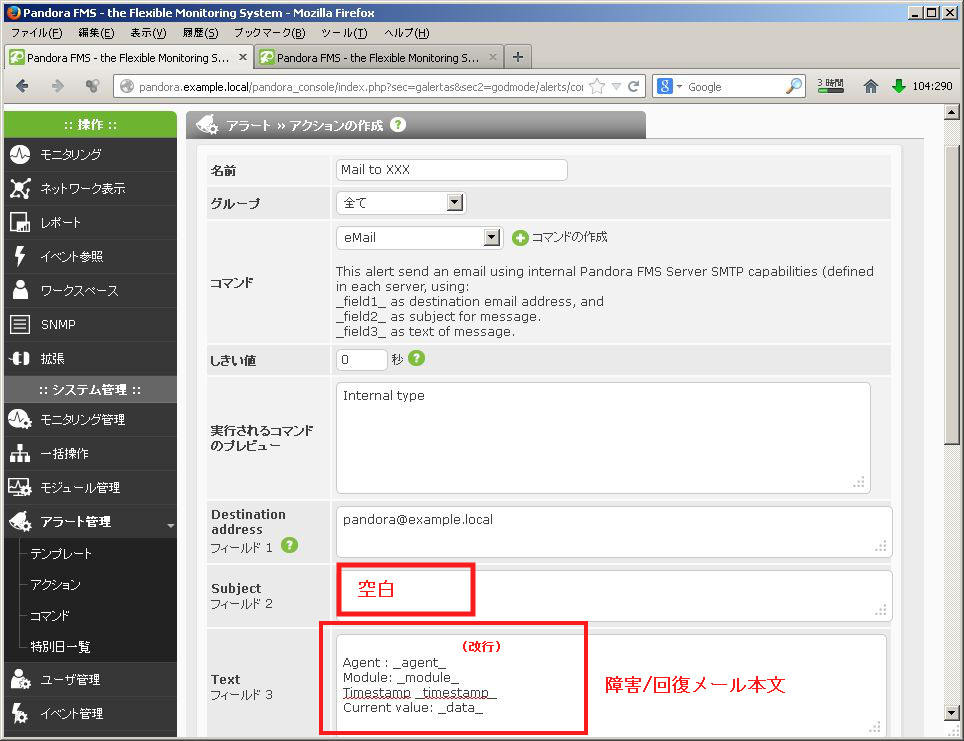964x741 pixels.
Task: Click the command preview text area
Action: pos(603,438)
